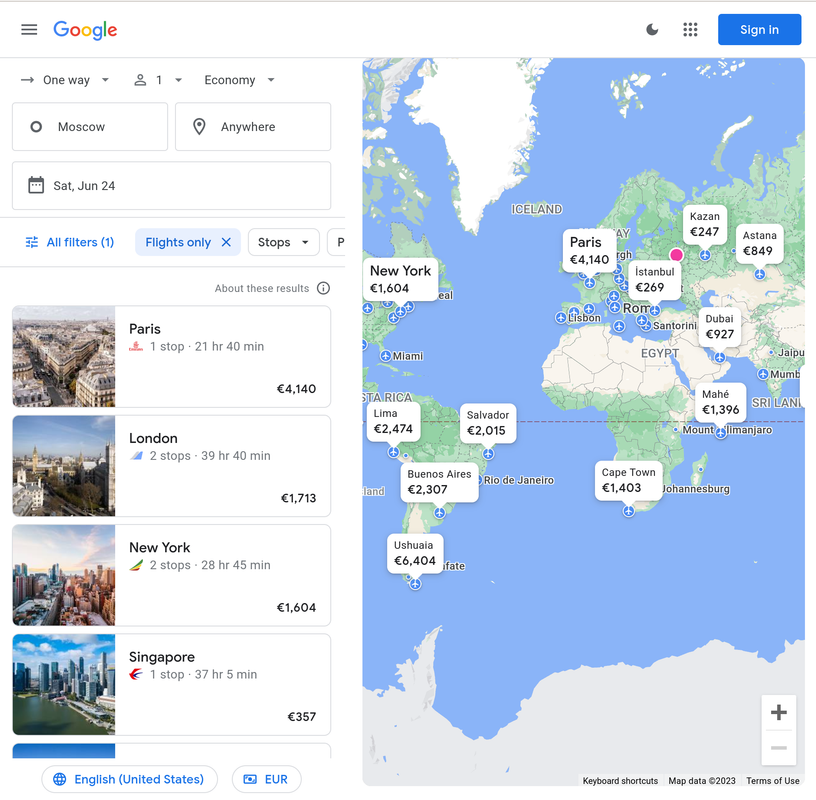The height and width of the screenshot is (800, 816).
Task: Open the passenger count dropdown
Action: tap(158, 80)
